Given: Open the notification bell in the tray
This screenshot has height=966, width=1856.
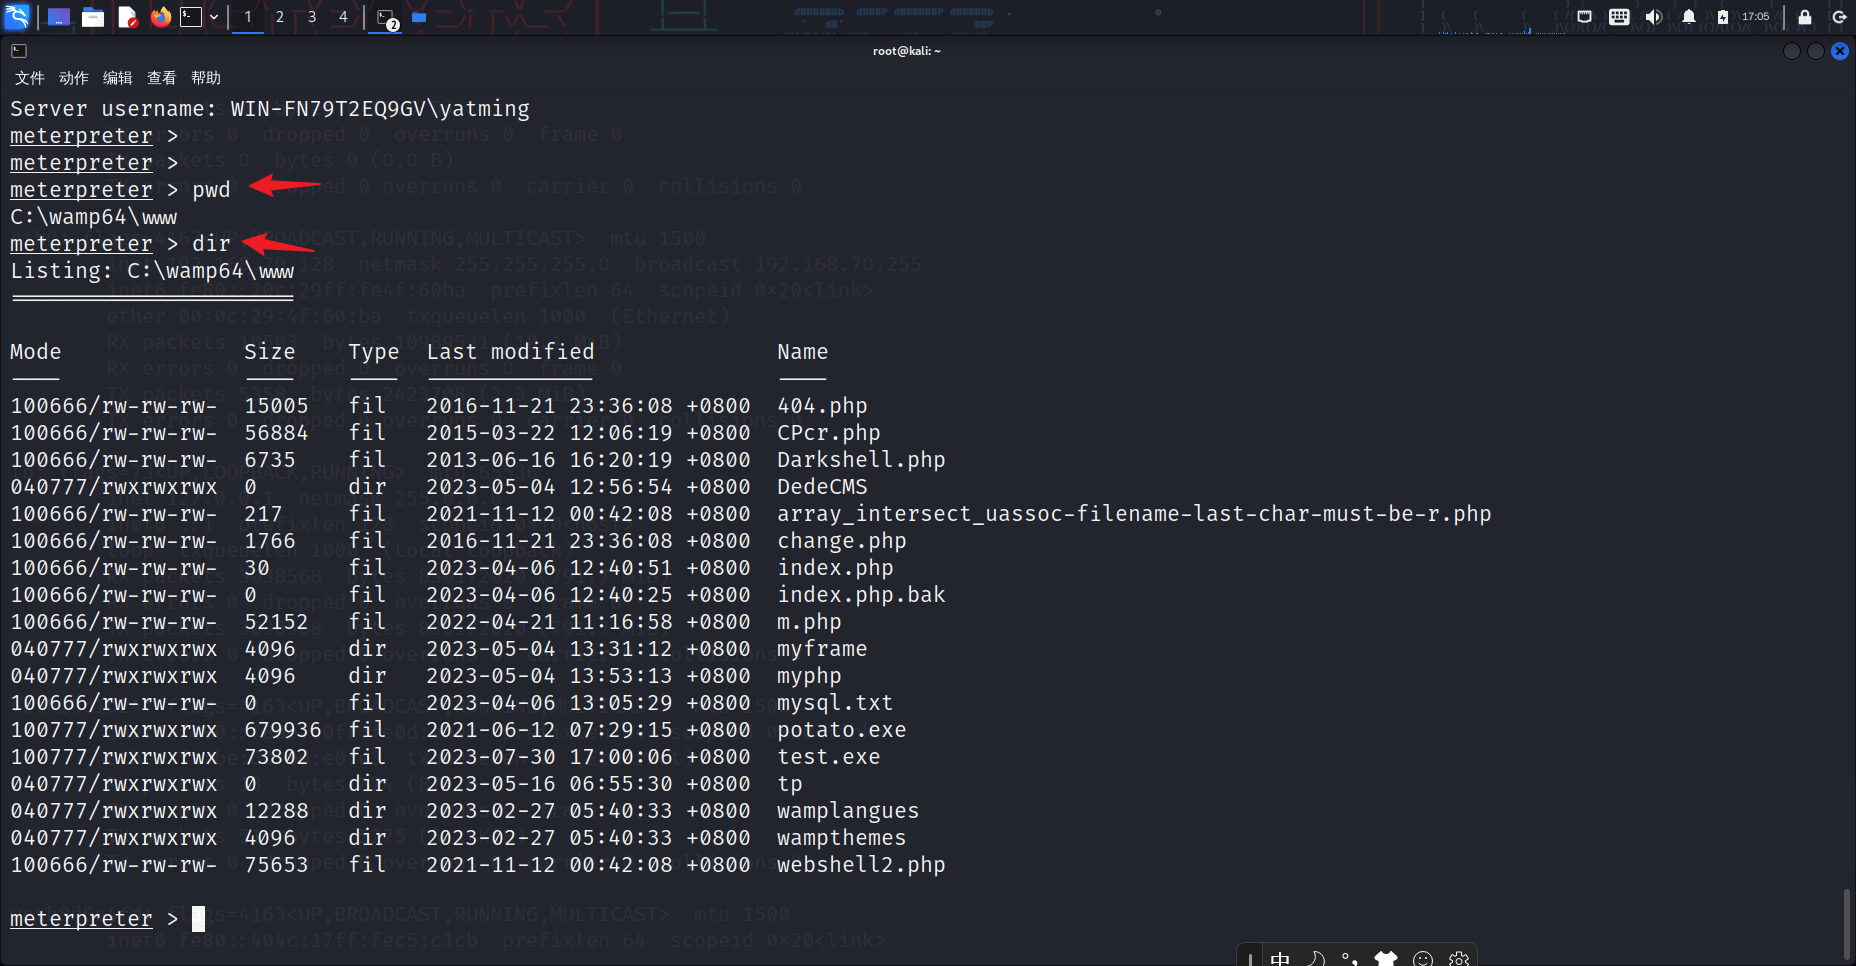Looking at the screenshot, I should click(1688, 16).
